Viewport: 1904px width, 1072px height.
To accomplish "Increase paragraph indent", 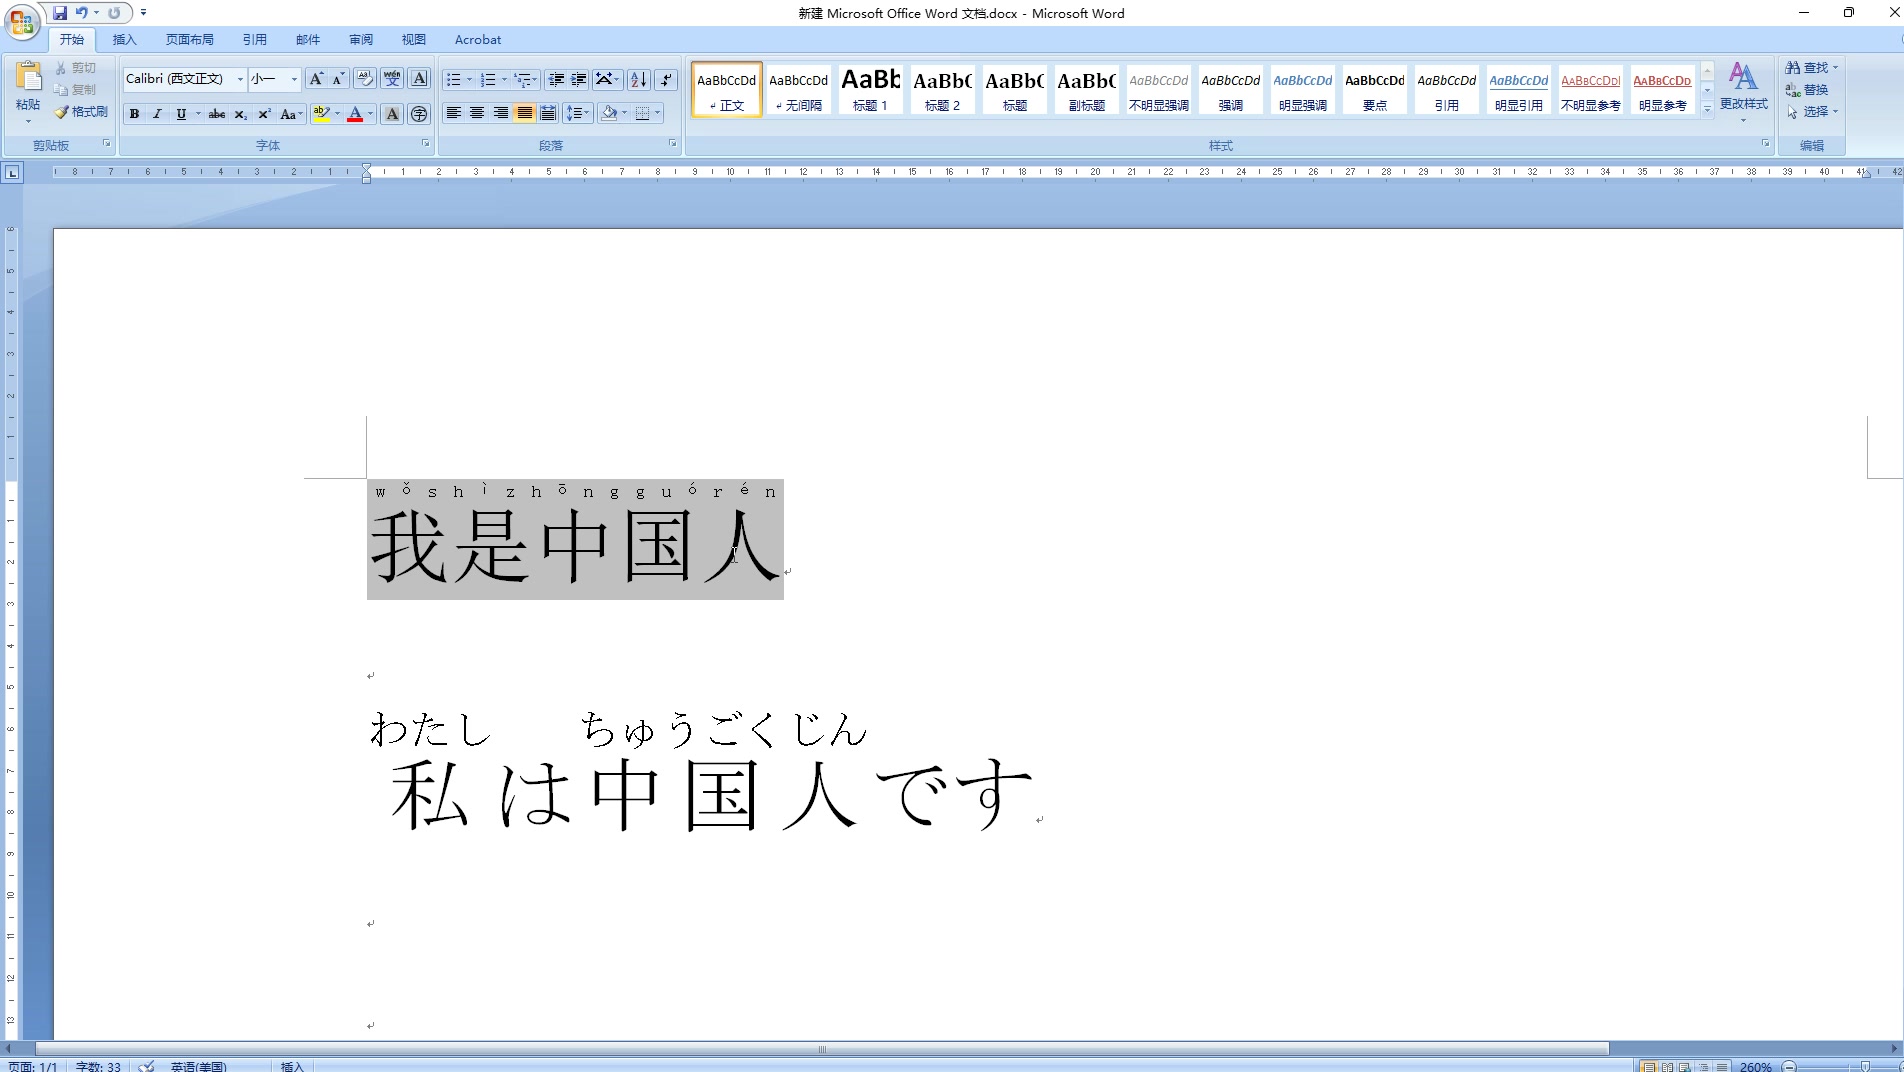I will [578, 79].
